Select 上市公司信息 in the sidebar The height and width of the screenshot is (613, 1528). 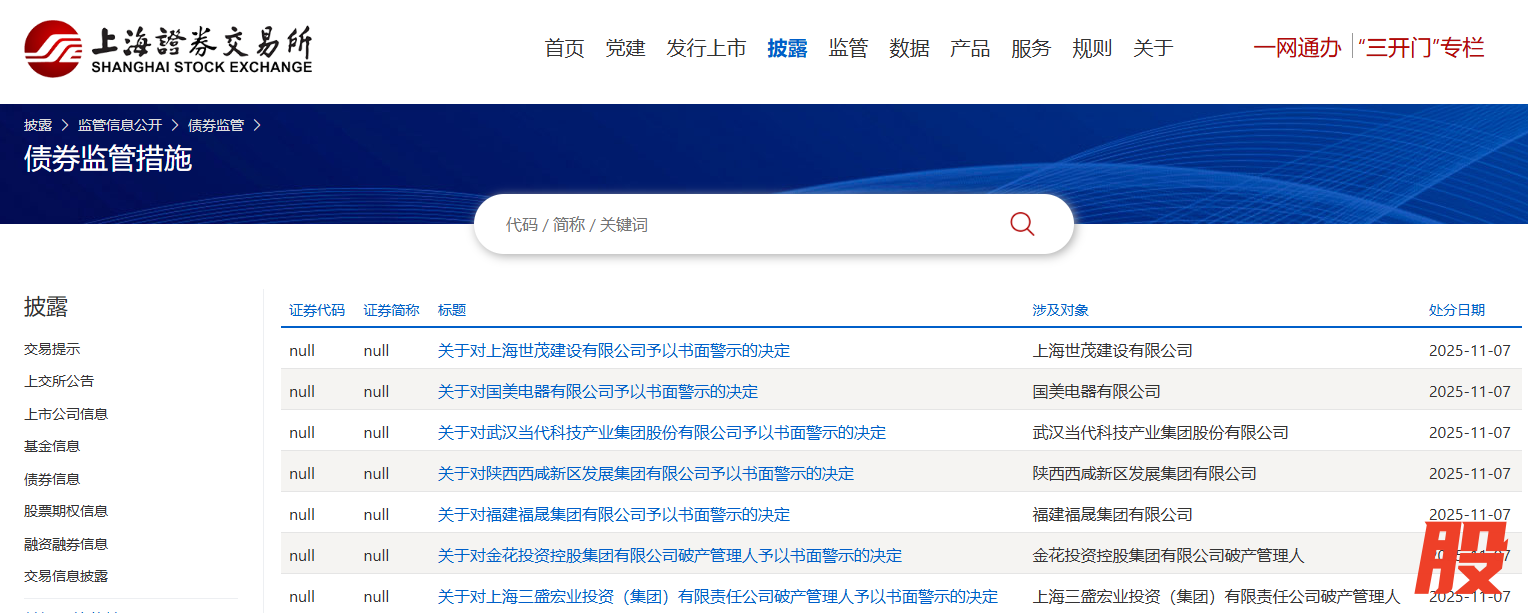[x=66, y=414]
